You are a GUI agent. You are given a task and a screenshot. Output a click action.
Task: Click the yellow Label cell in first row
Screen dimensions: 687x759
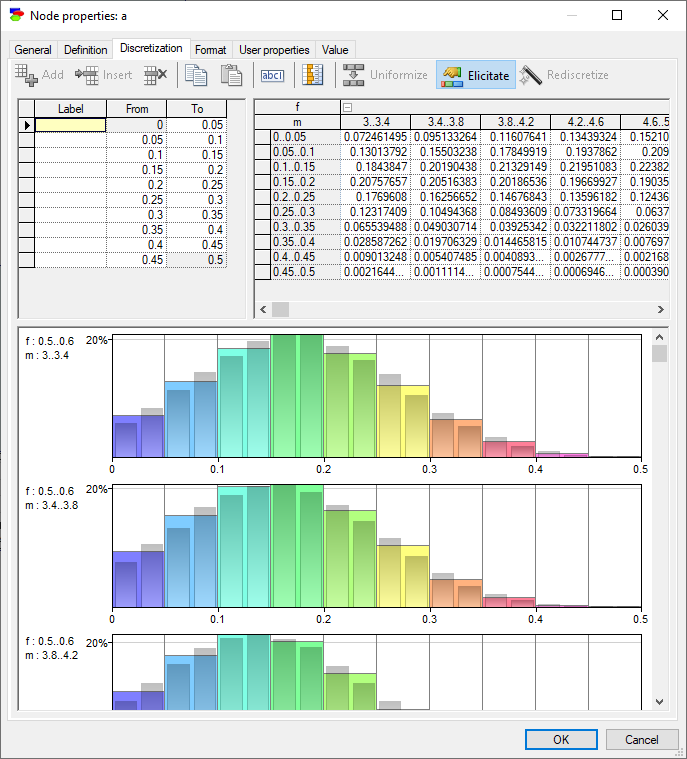(71, 125)
